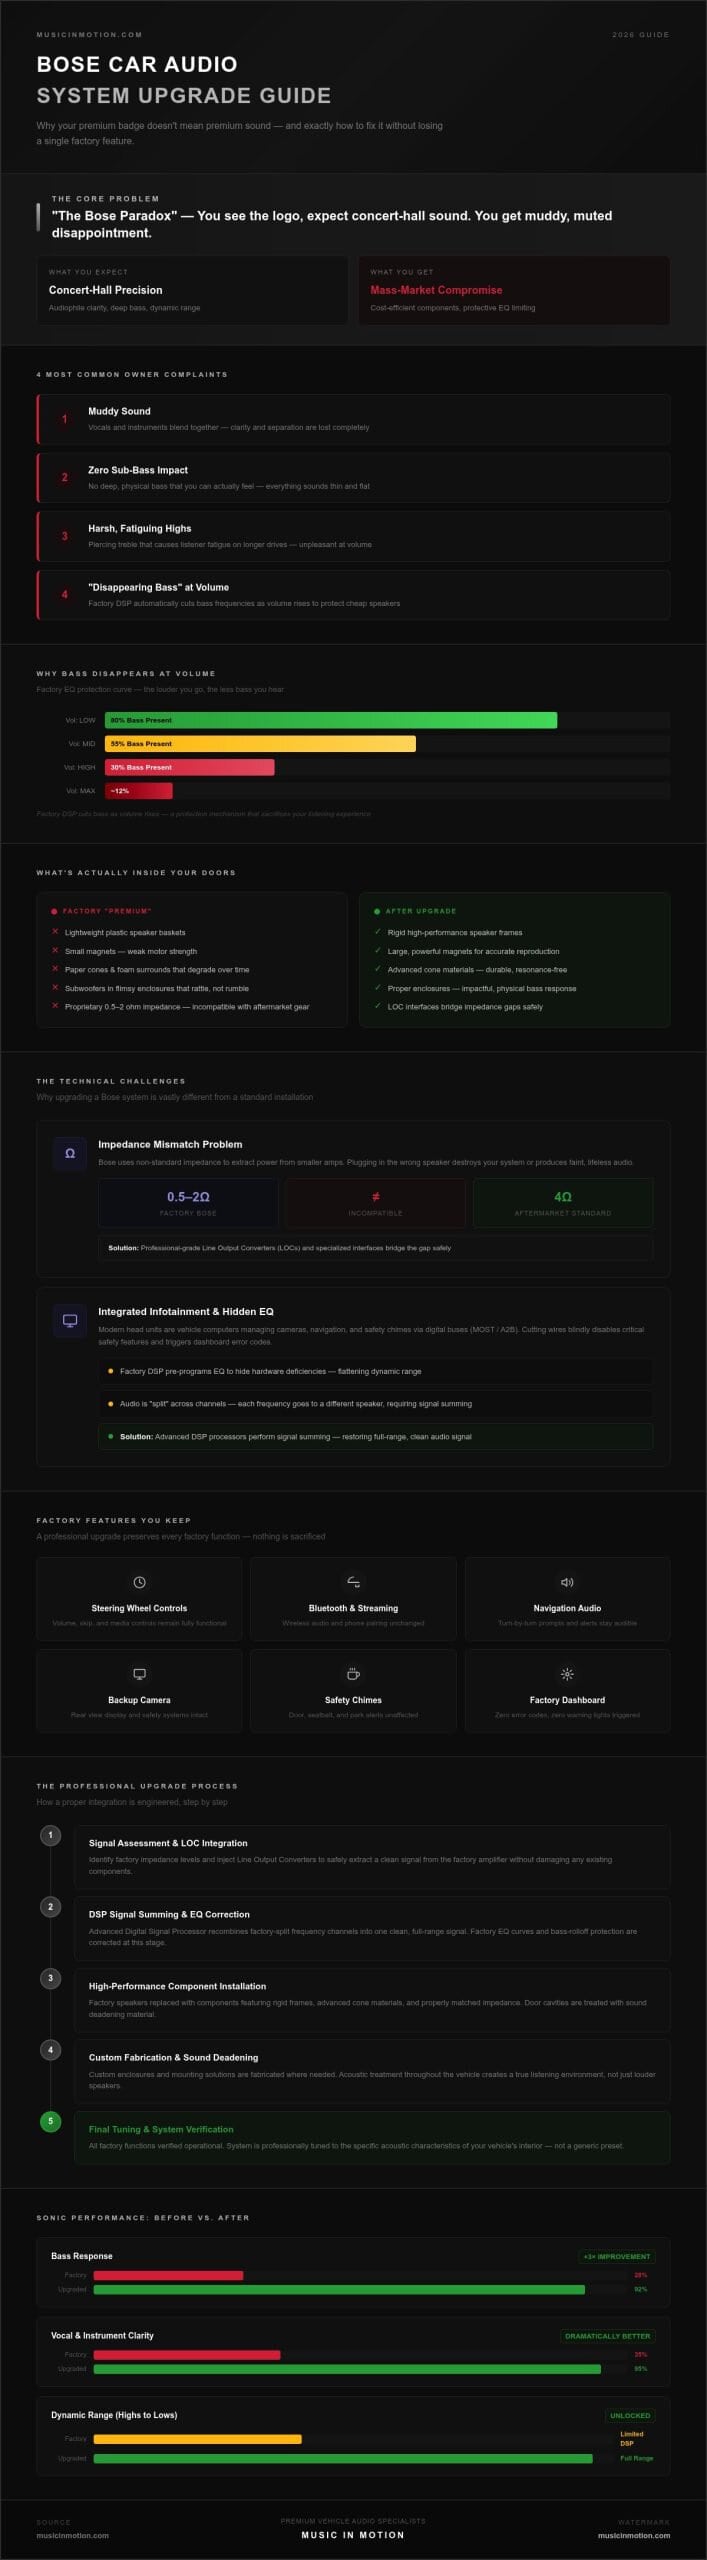Viewport: 707px width, 2560px height.
Task: Click the Bluetooth & Streaming card icon
Action: tap(353, 1582)
